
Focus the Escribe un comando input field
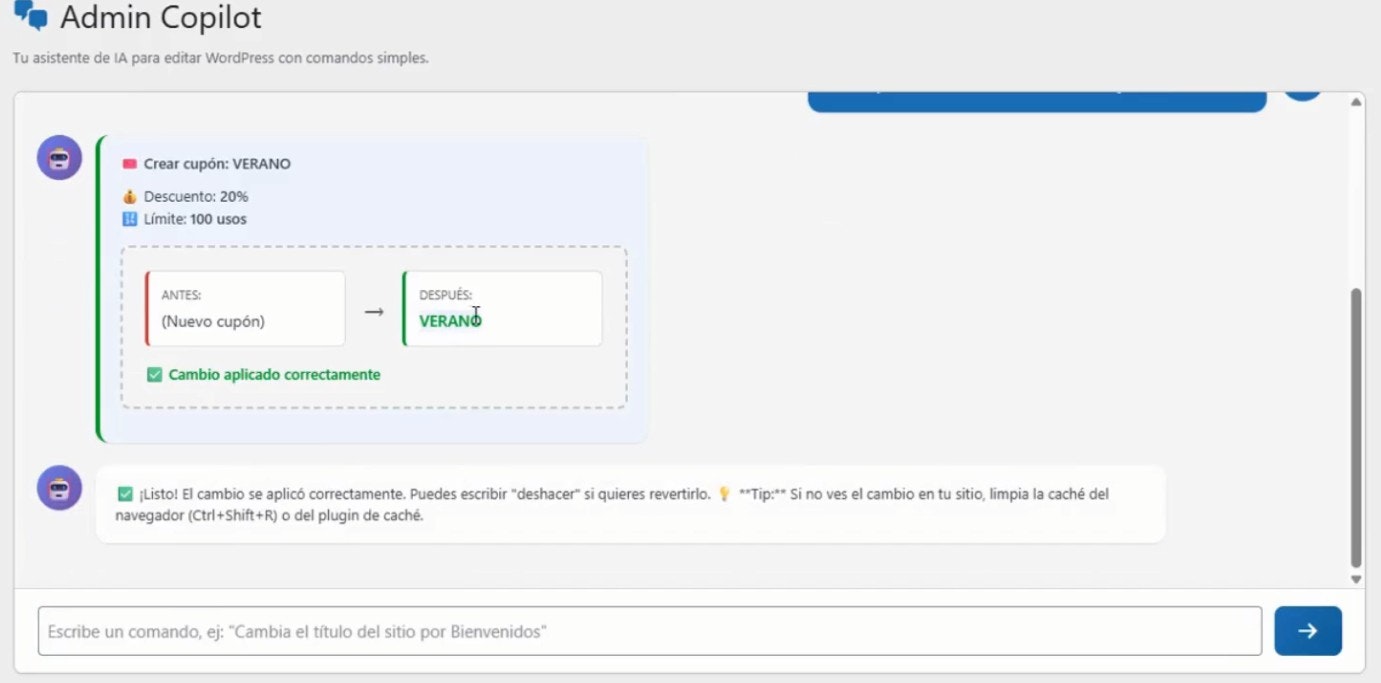pyautogui.click(x=650, y=631)
